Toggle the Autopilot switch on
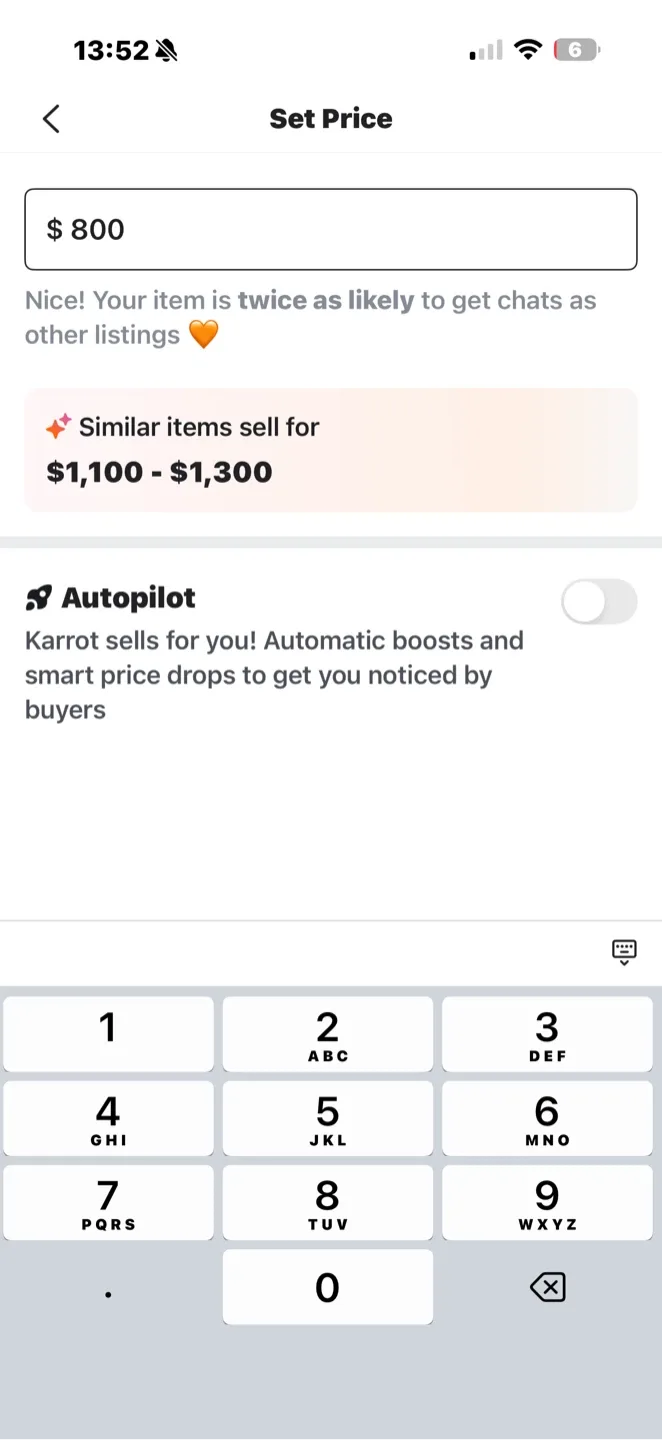Viewport: 662px width, 1440px height. click(598, 602)
